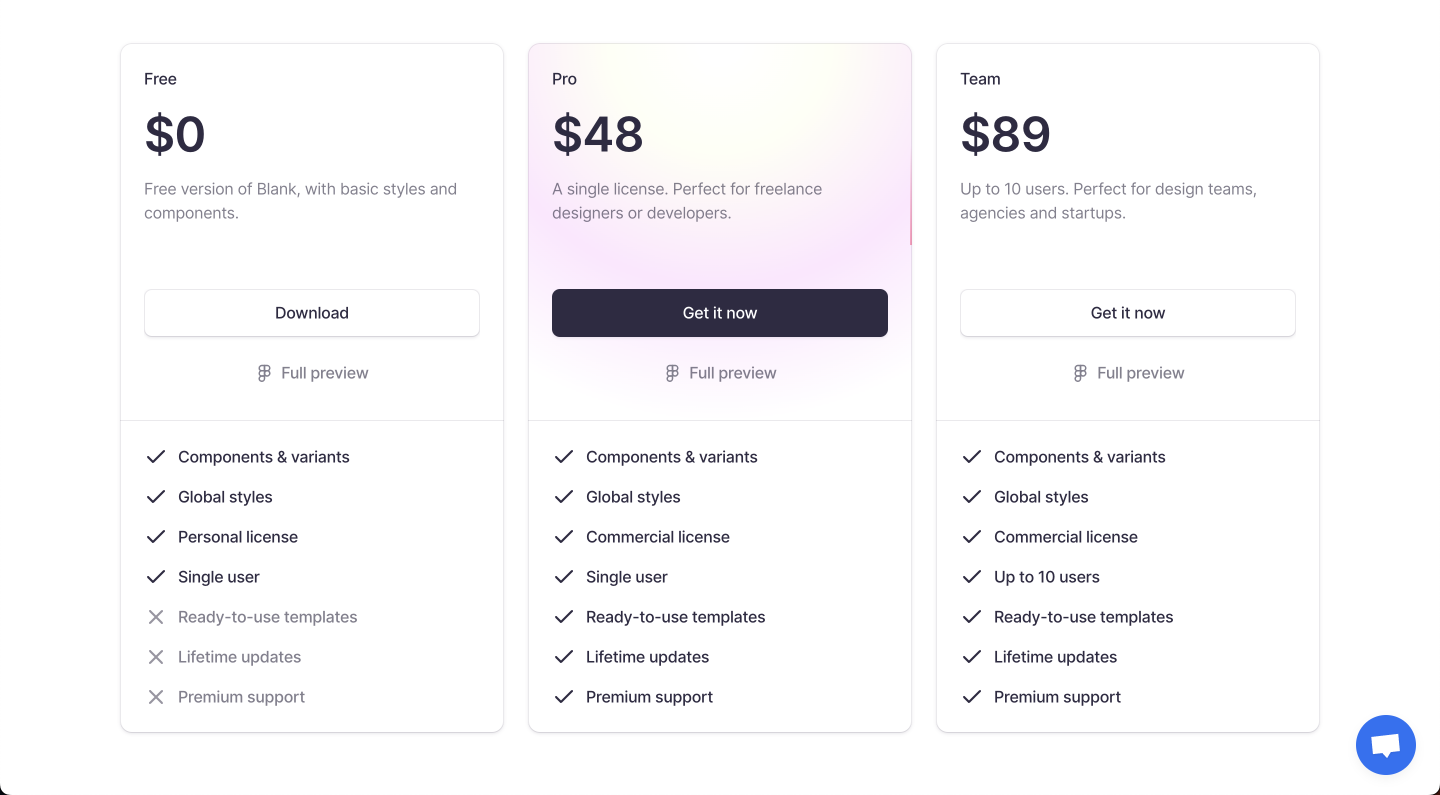Click the Team plan title

pos(980,79)
